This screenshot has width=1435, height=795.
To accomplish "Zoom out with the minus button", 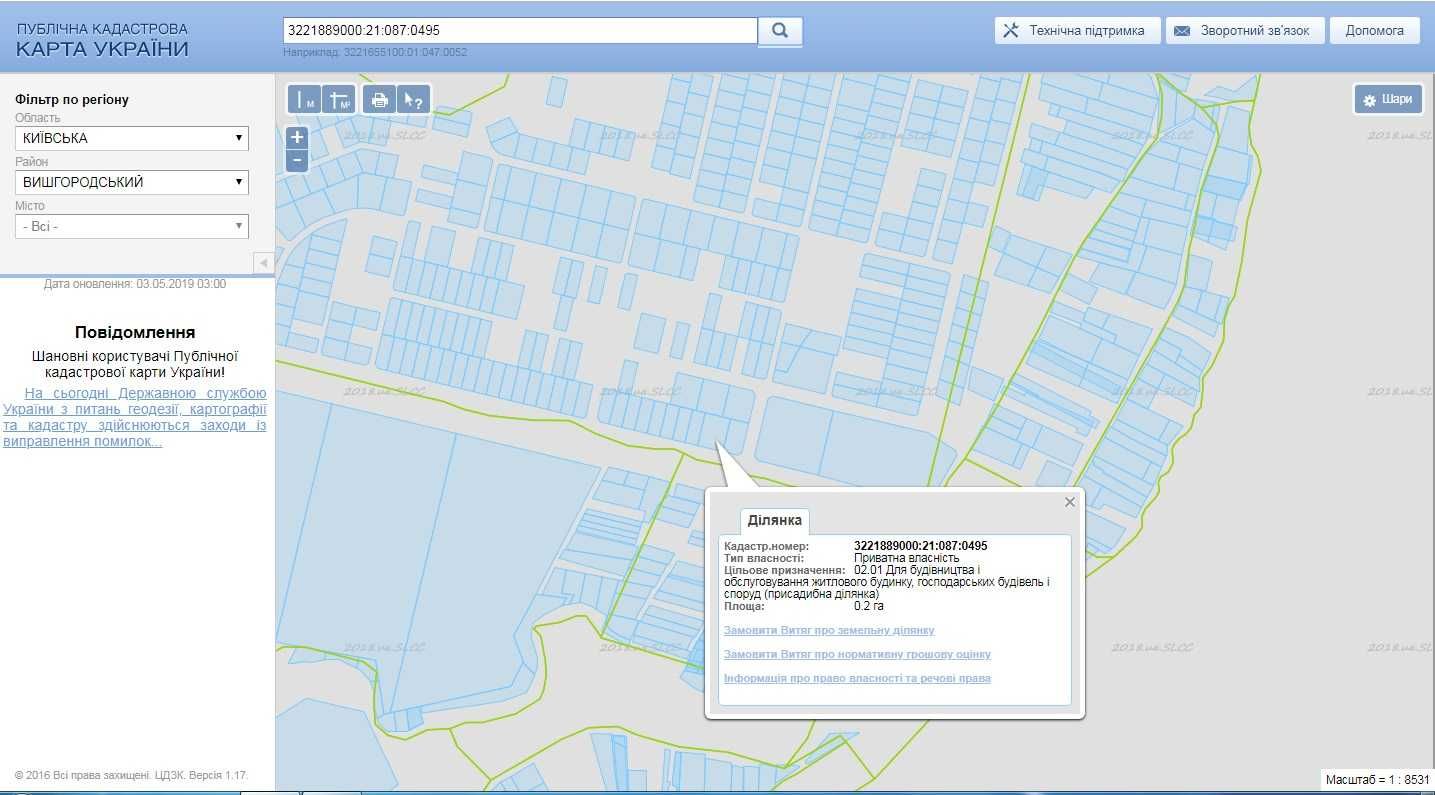I will [x=296, y=160].
